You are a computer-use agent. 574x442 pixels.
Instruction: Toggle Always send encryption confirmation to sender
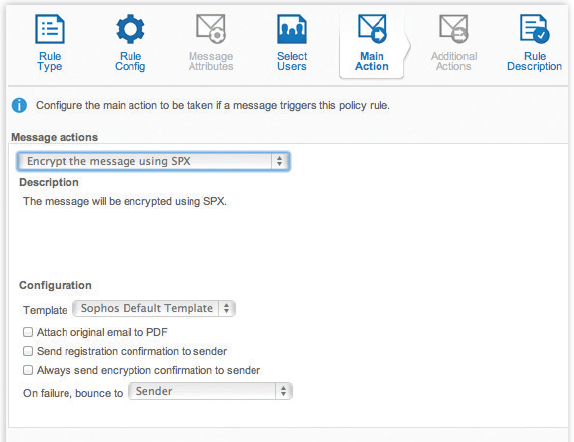pyautogui.click(x=28, y=370)
